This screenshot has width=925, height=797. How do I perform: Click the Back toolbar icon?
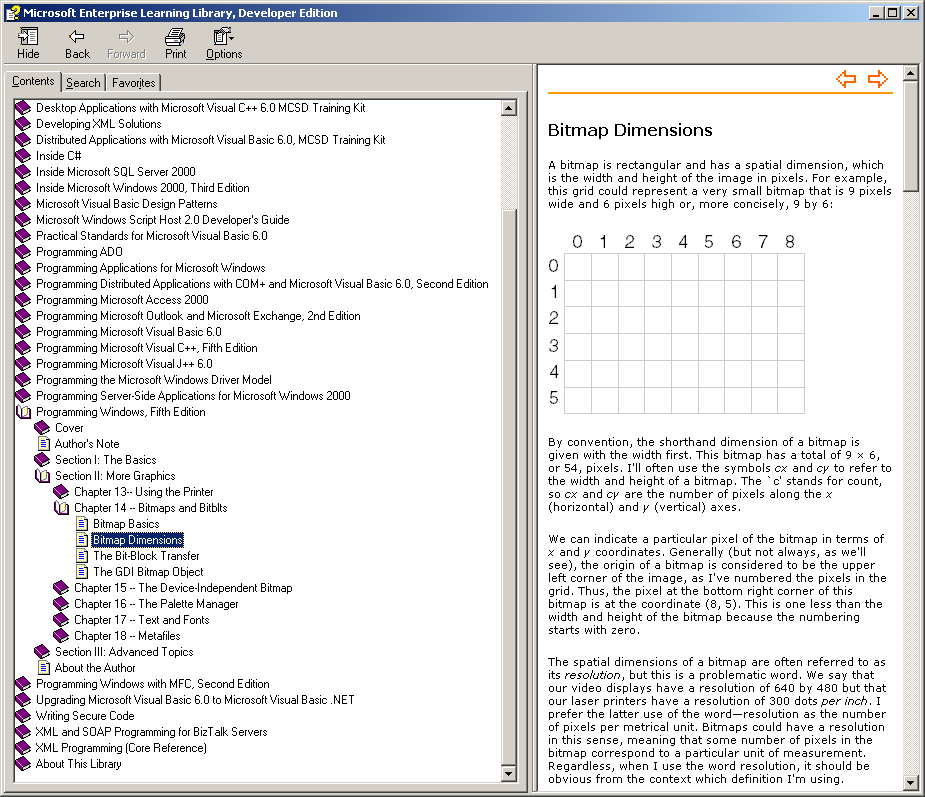coord(77,37)
